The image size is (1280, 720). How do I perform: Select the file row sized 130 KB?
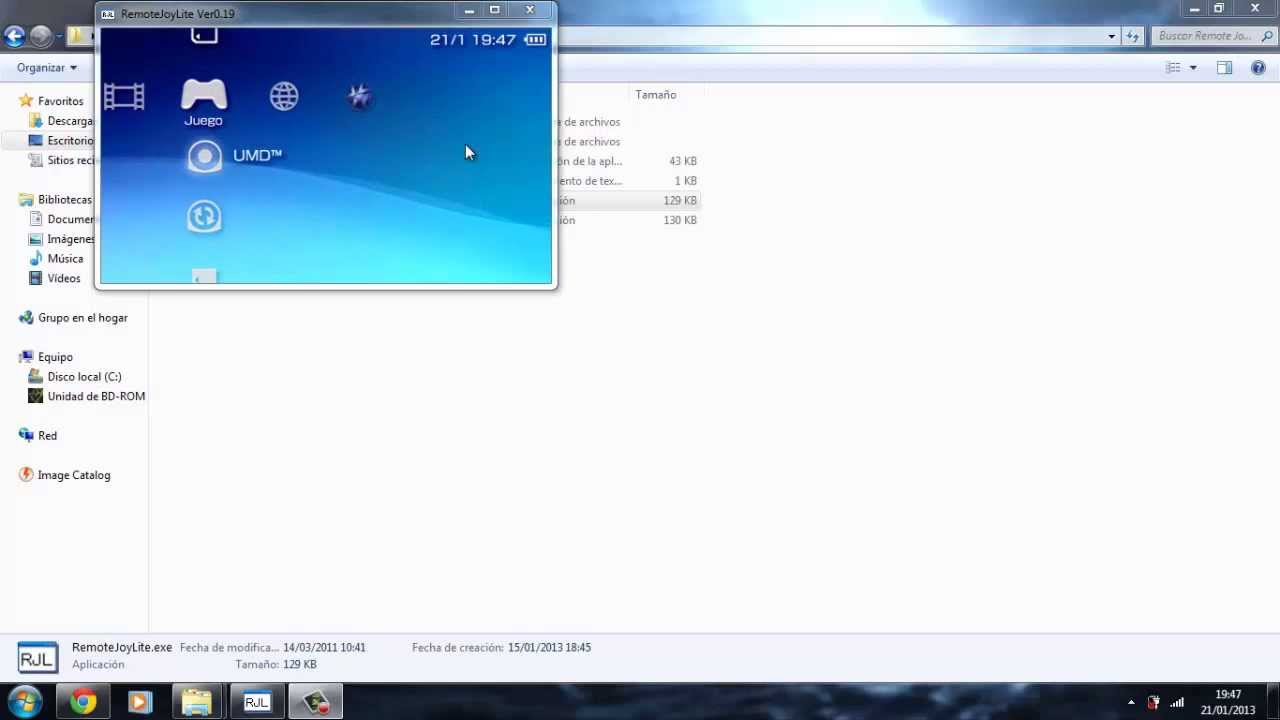[x=628, y=220]
